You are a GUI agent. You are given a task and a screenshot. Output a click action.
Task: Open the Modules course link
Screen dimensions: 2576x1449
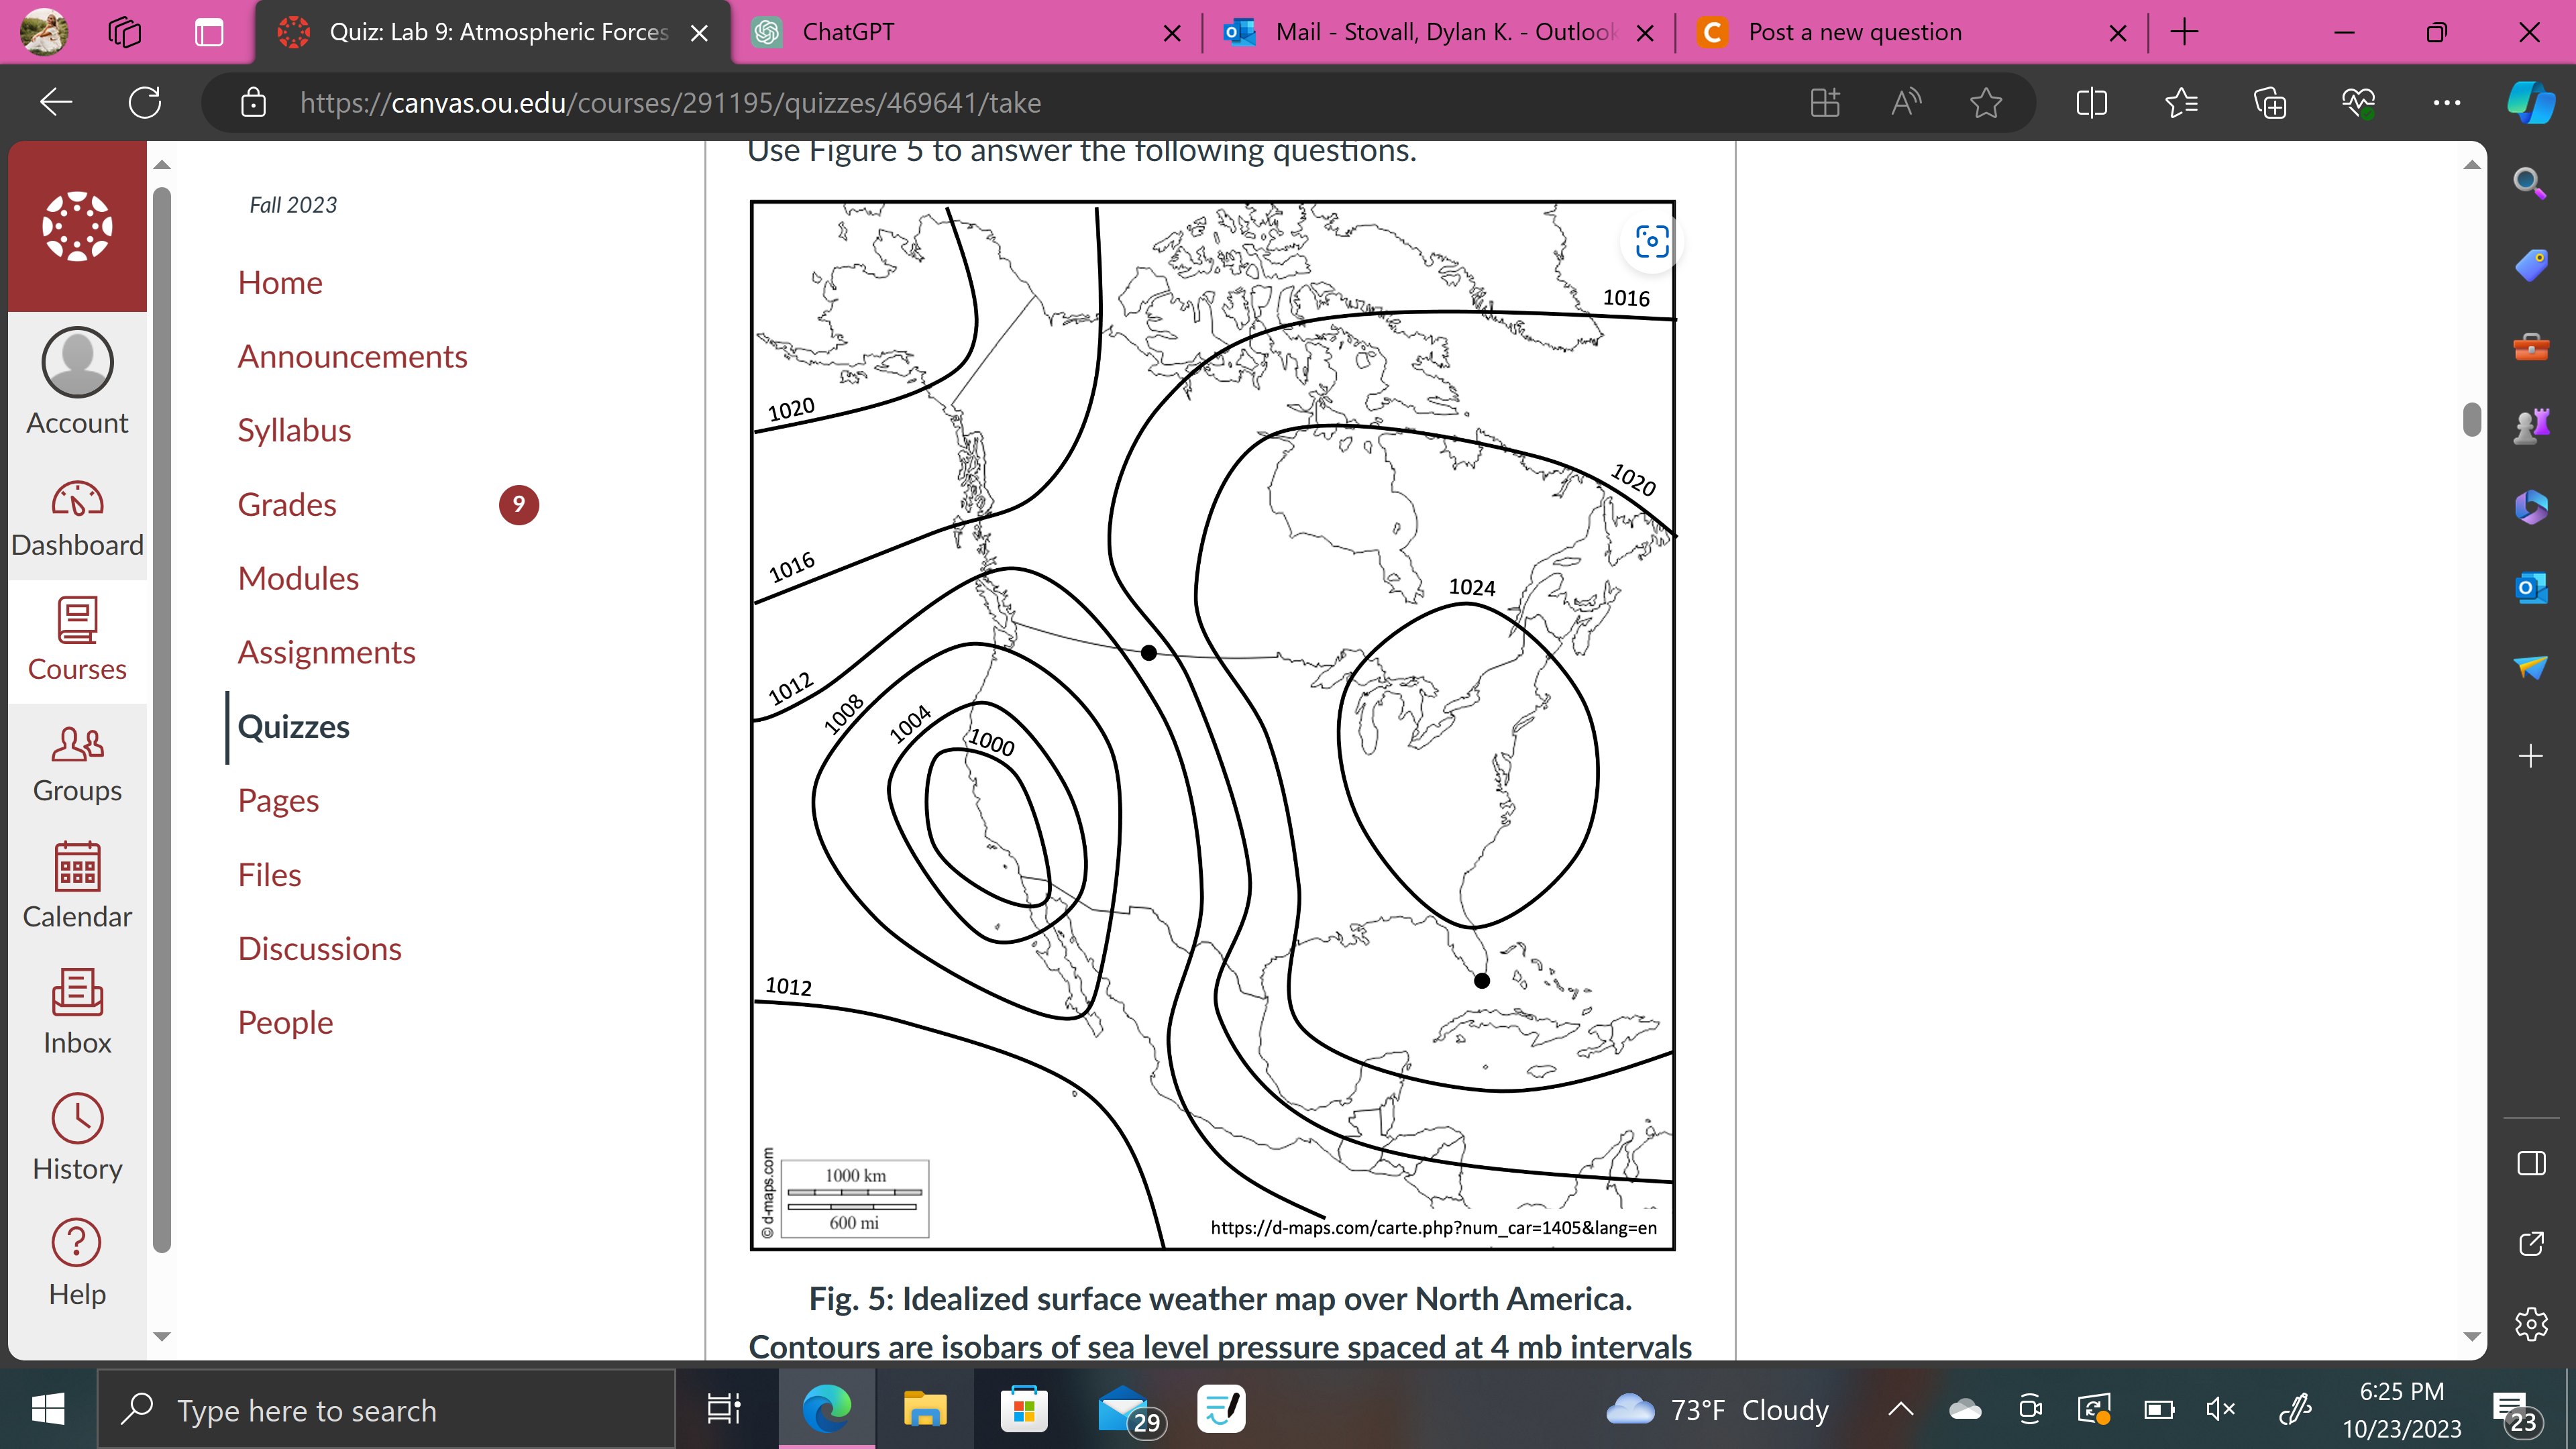pyautogui.click(x=298, y=578)
